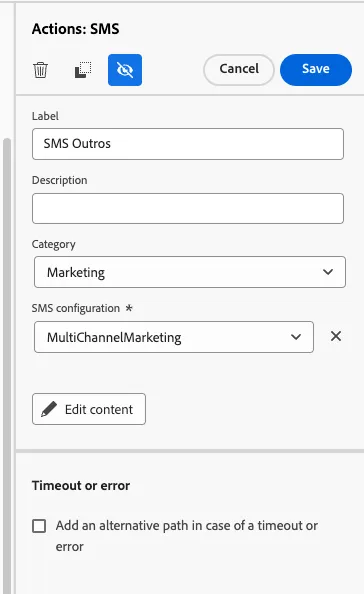Screen dimensions: 364x594
Task: Click the SMS configuration field label
Action: click(76, 308)
